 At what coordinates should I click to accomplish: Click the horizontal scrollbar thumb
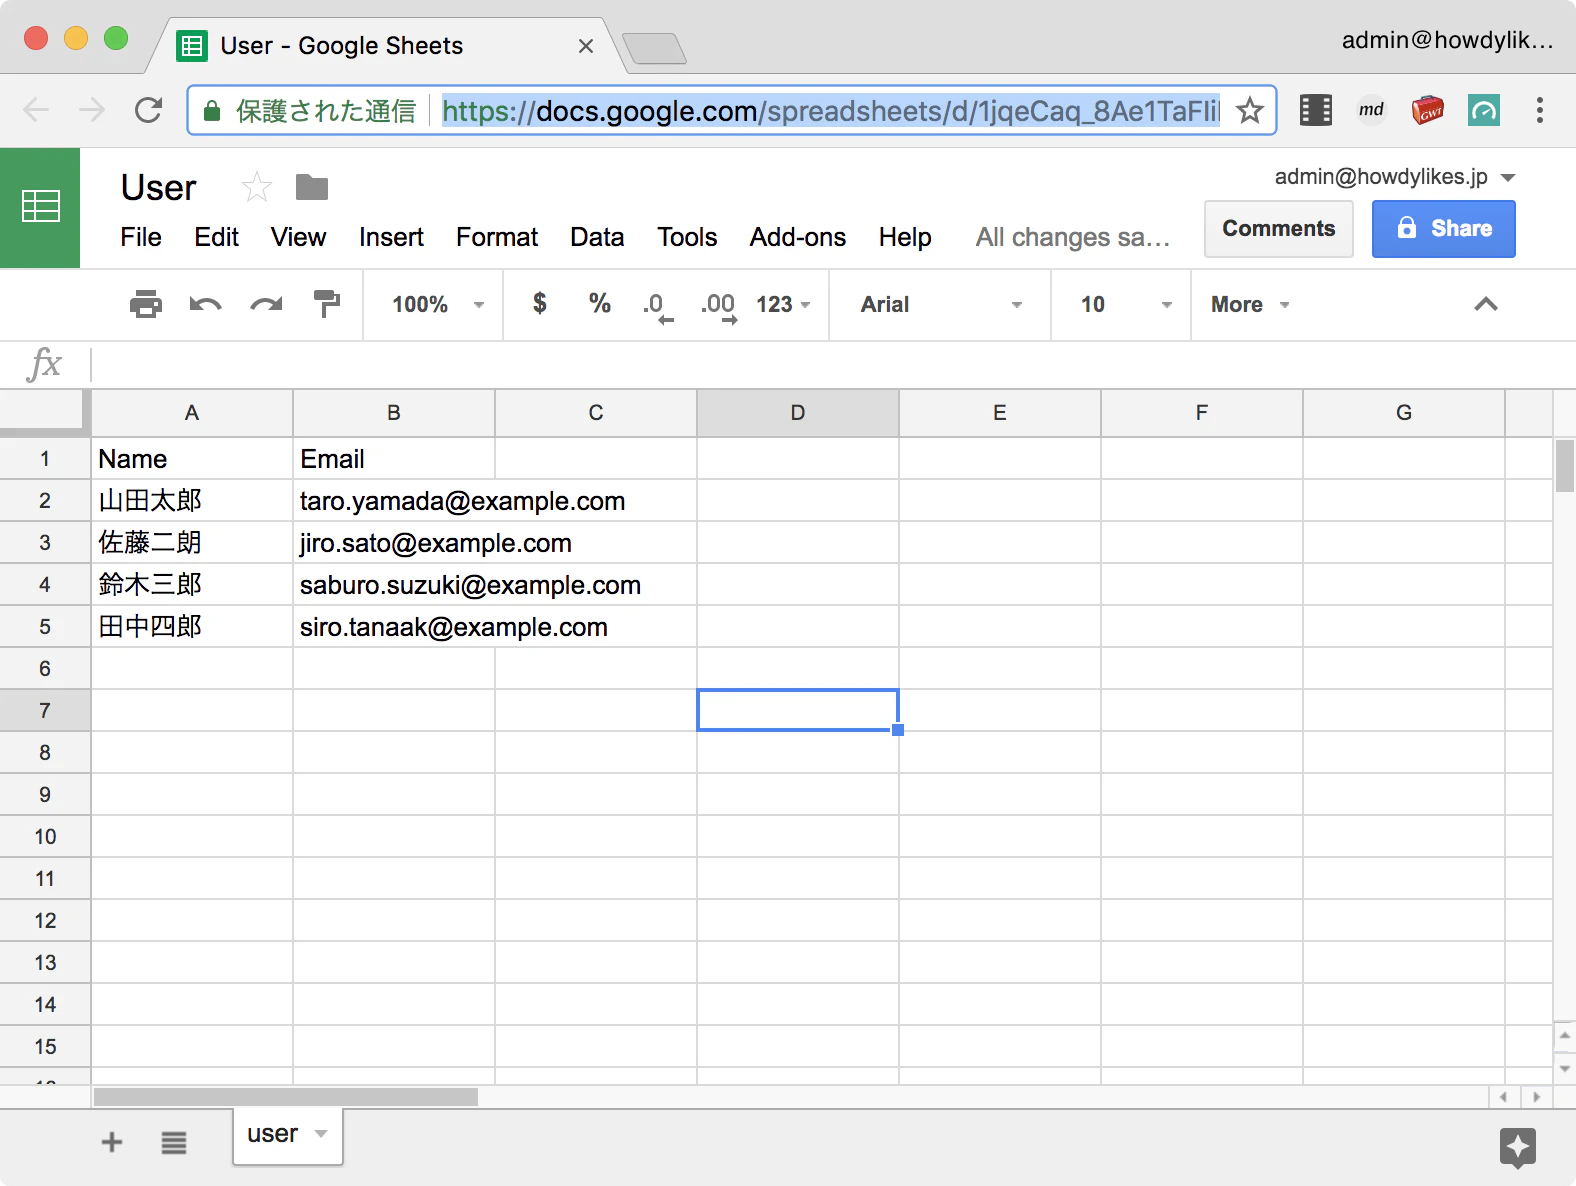pyautogui.click(x=286, y=1097)
